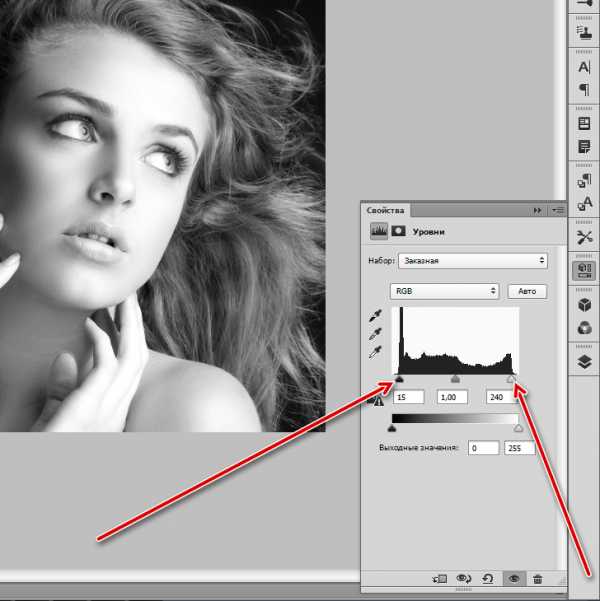
Task: Click the white output levels slider
Action: (x=518, y=428)
